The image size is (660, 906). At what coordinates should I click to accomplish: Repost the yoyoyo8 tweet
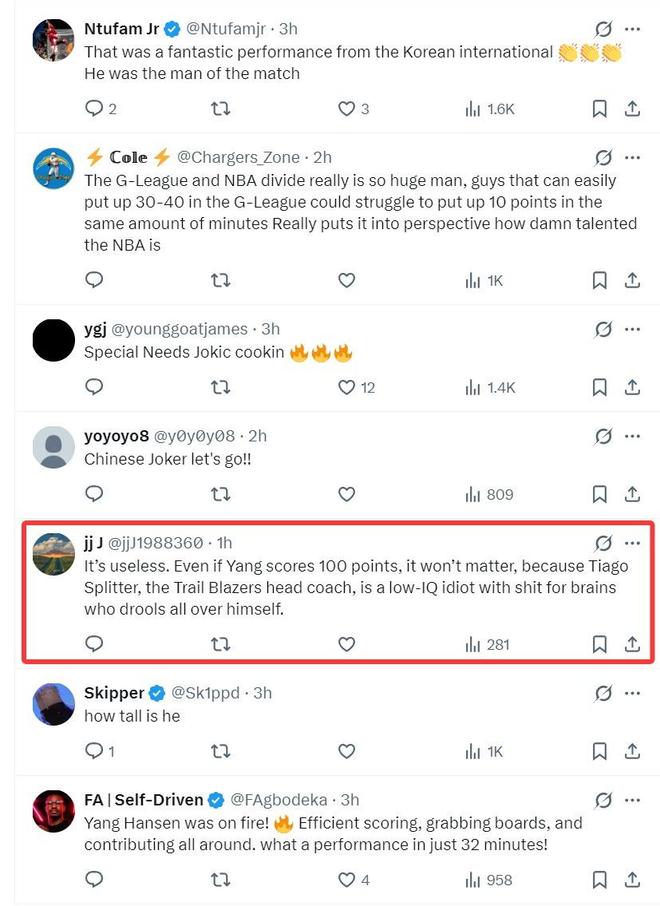[221, 494]
